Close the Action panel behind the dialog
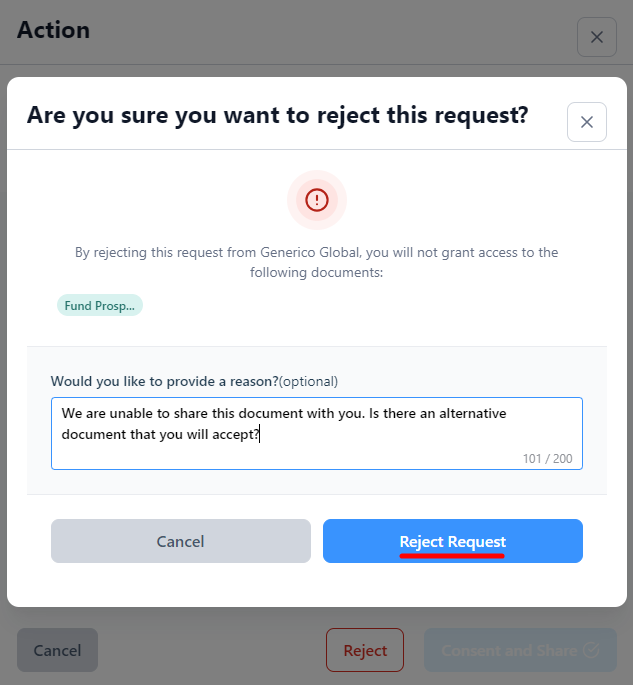This screenshot has height=685, width=633. 597,37
